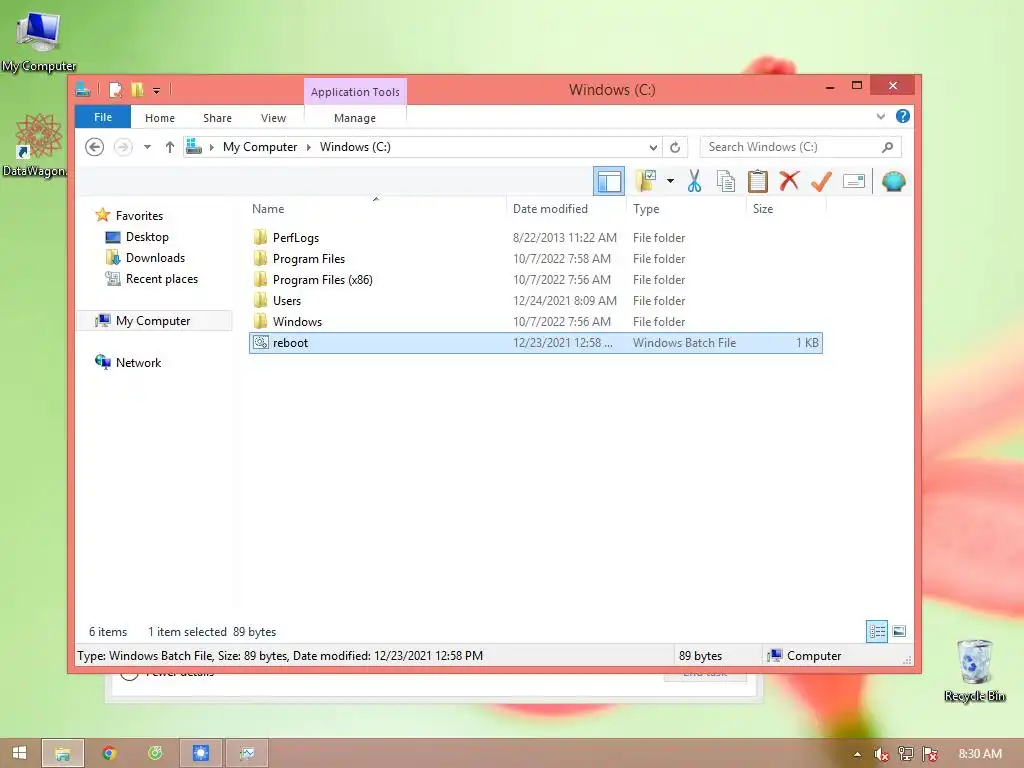Screen dimensions: 1024x768
Task: Switch to Large icons view button
Action: pos(899,632)
